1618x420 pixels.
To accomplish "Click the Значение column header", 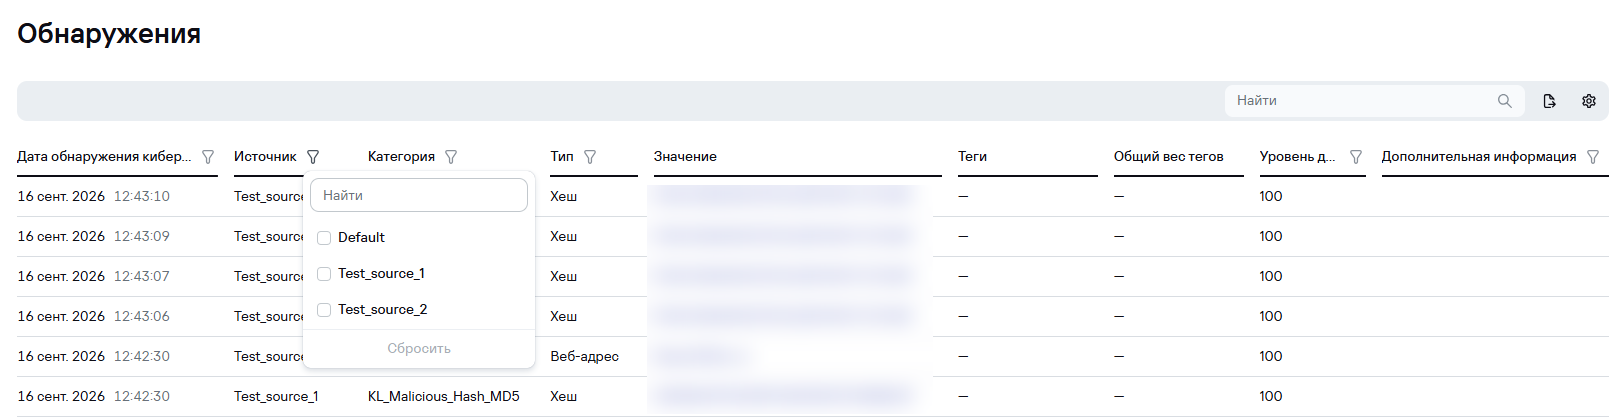I will 685,157.
